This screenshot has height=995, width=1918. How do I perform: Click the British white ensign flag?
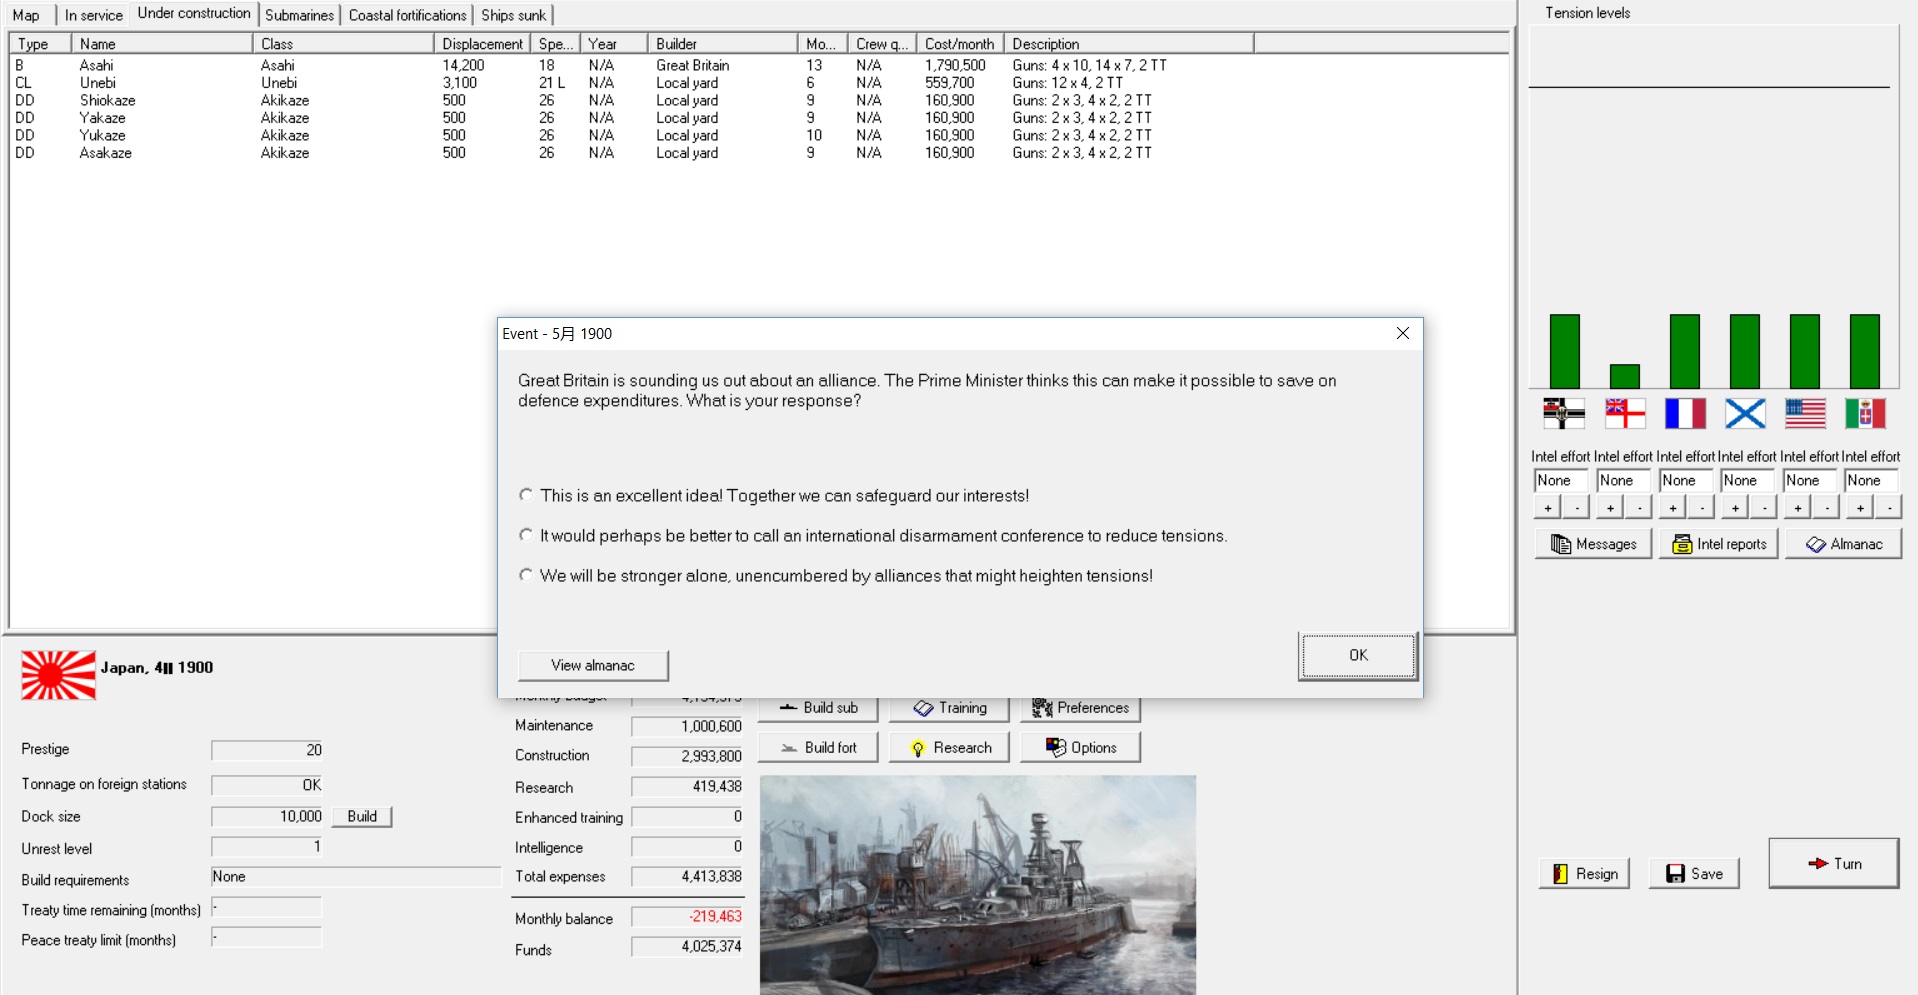[1625, 413]
